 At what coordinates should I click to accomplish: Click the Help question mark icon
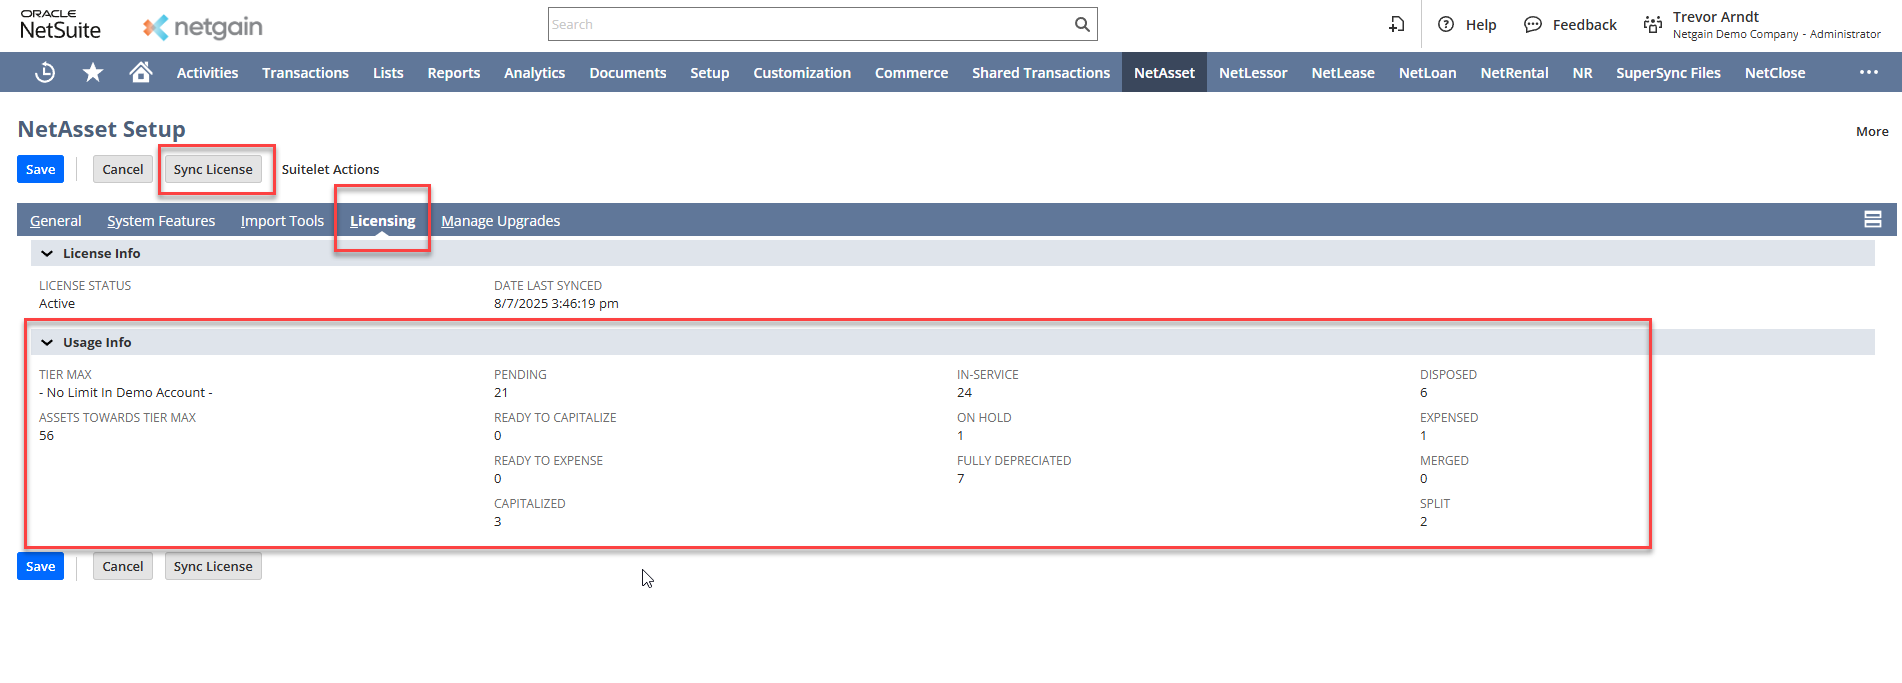pos(1446,24)
